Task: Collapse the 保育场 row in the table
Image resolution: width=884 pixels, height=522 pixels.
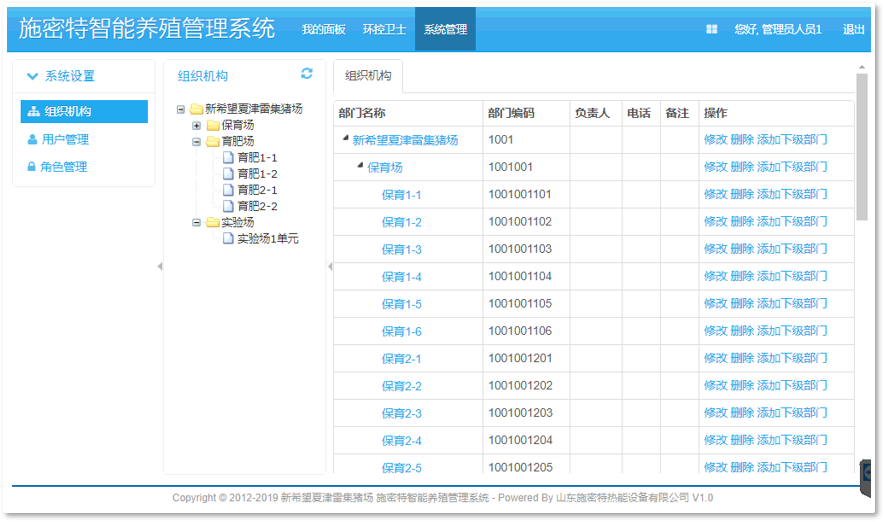Action: tap(360, 166)
